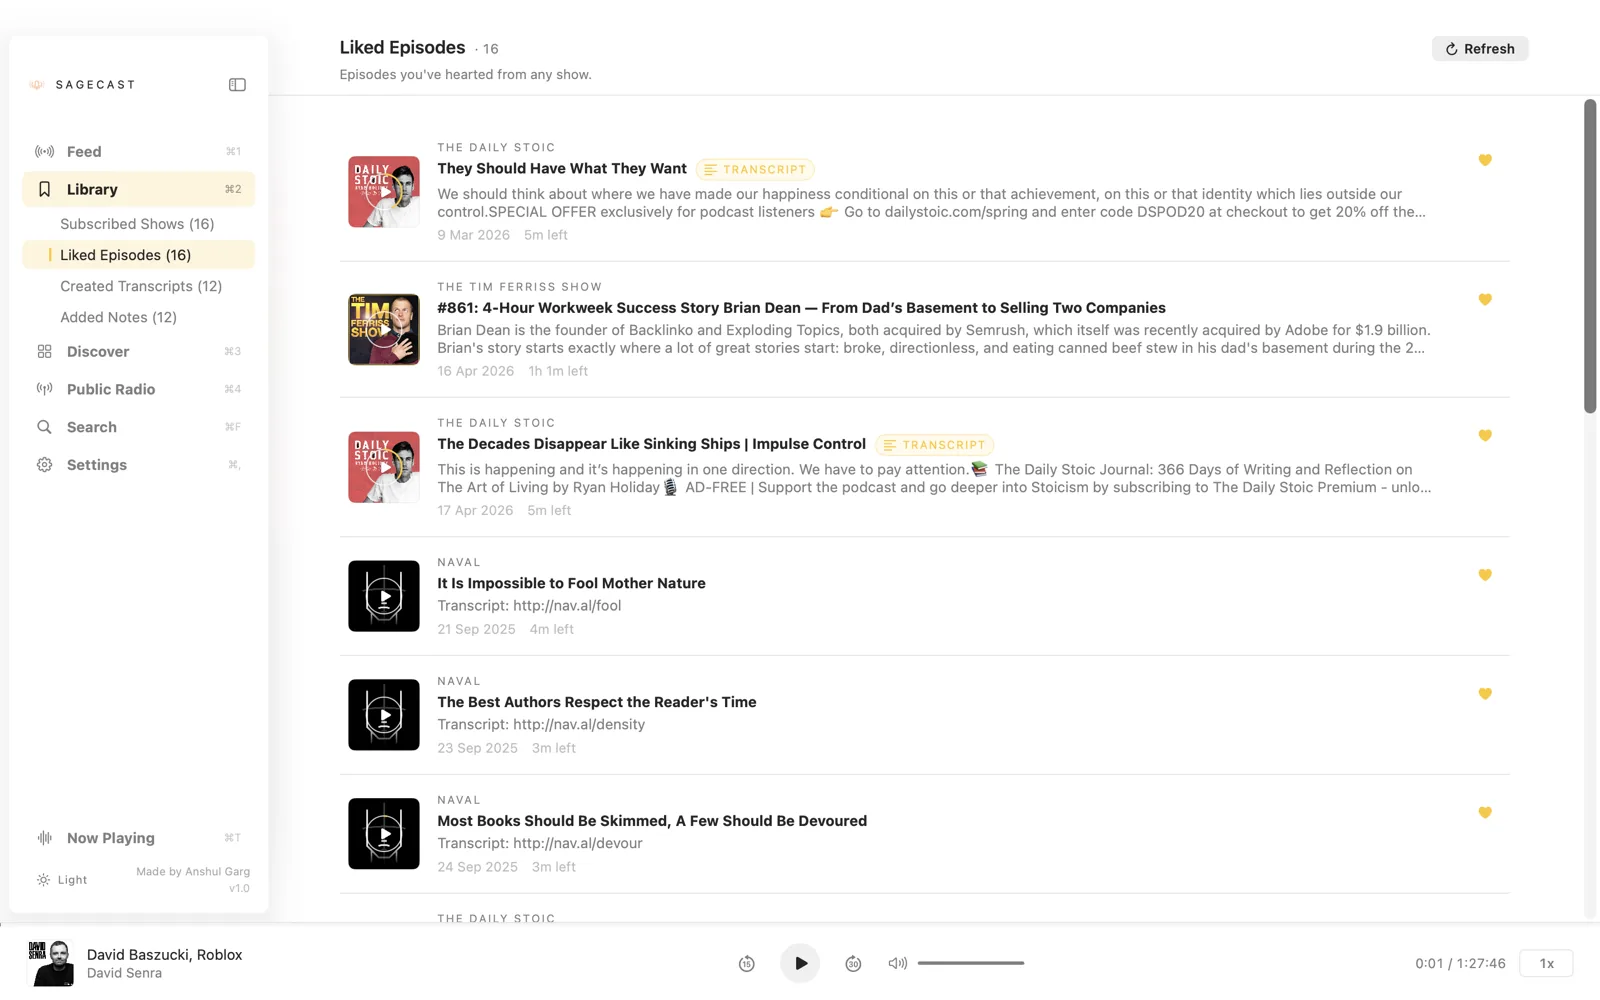Open Now Playing from the sidebar

(109, 838)
